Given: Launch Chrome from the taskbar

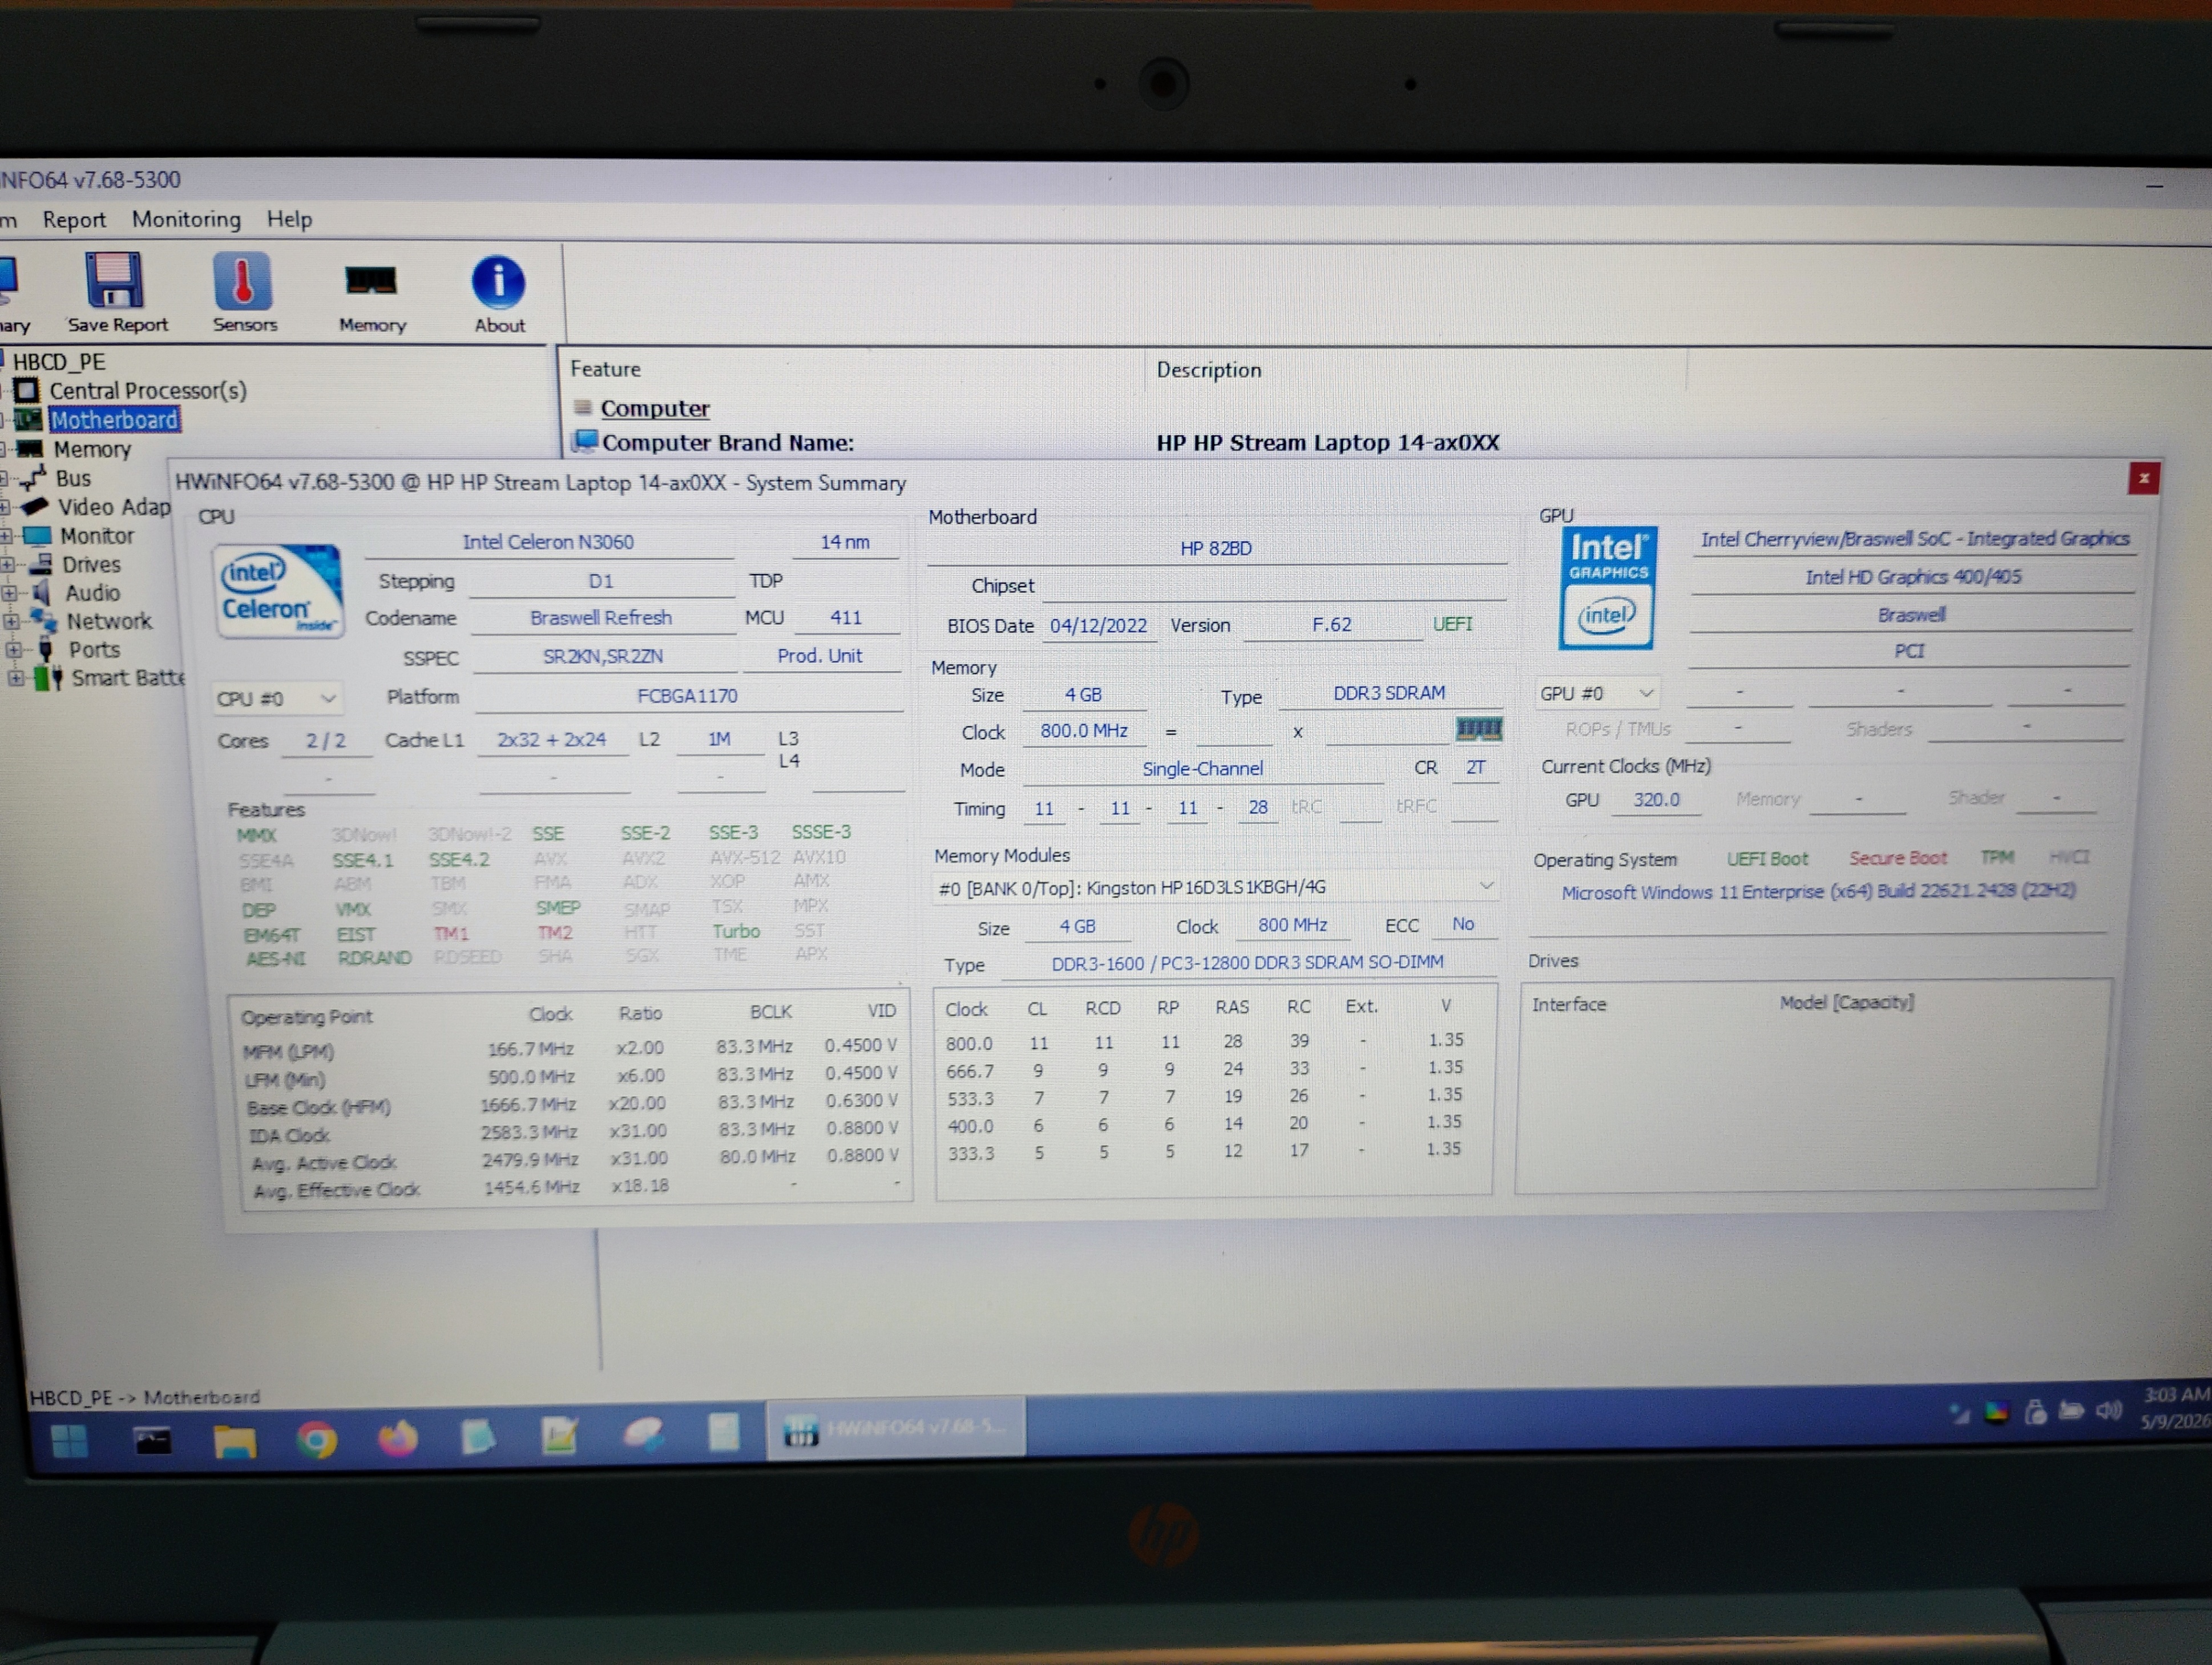Looking at the screenshot, I should (x=316, y=1440).
